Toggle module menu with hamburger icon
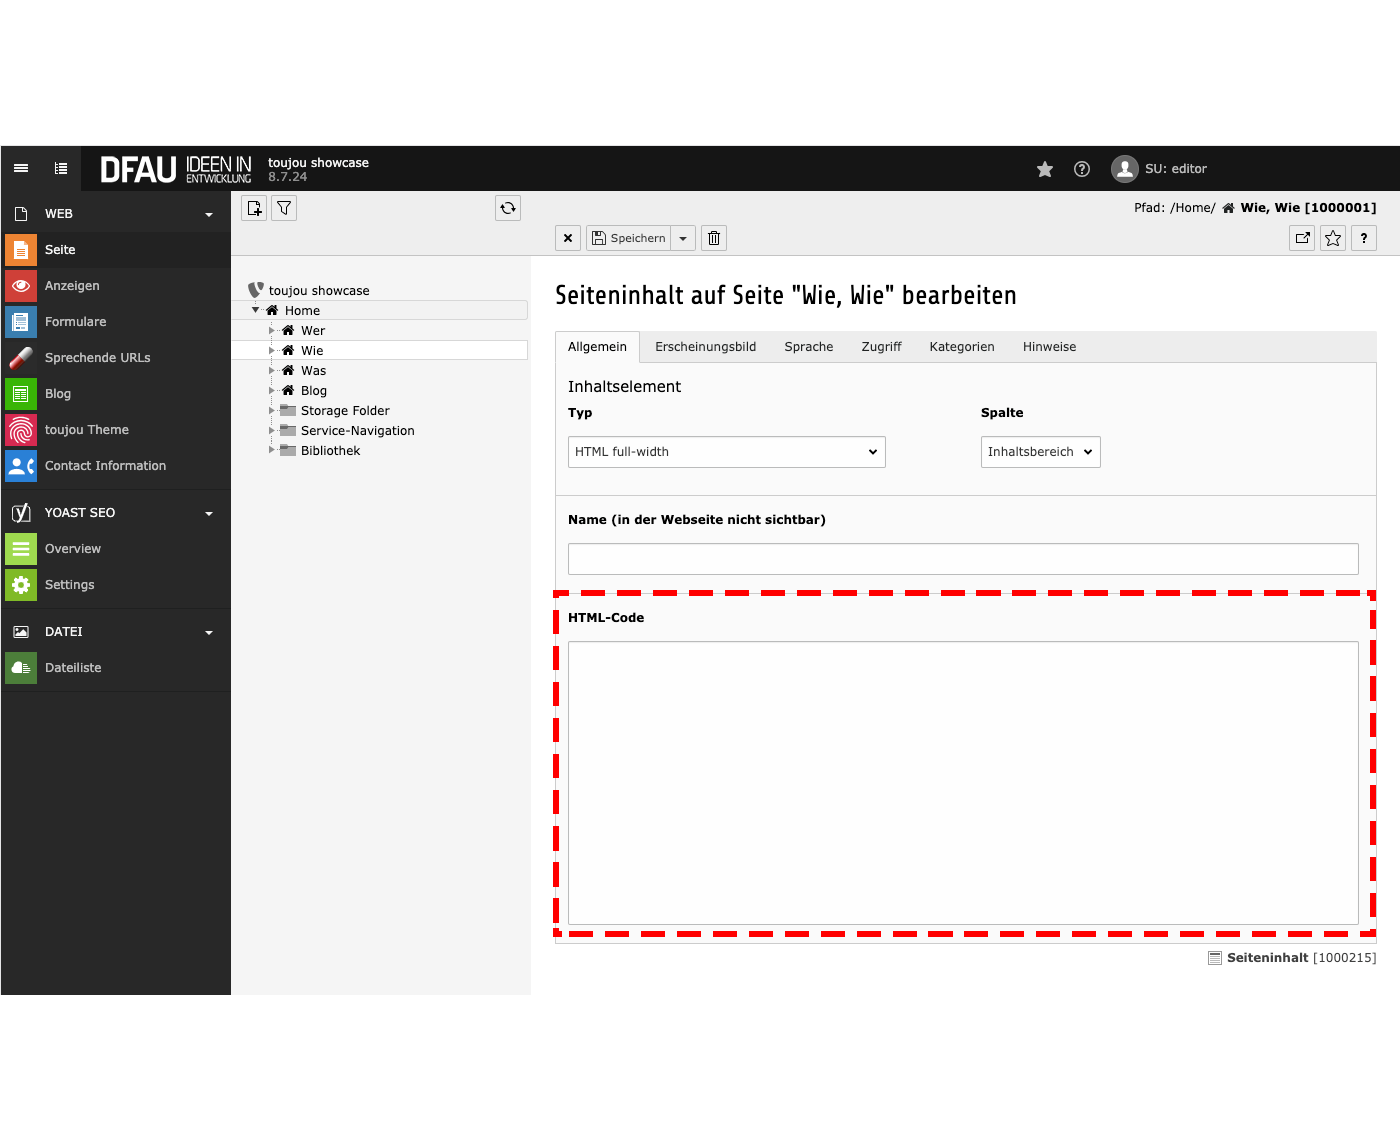Image resolution: width=1400 pixels, height=1140 pixels. (21, 169)
